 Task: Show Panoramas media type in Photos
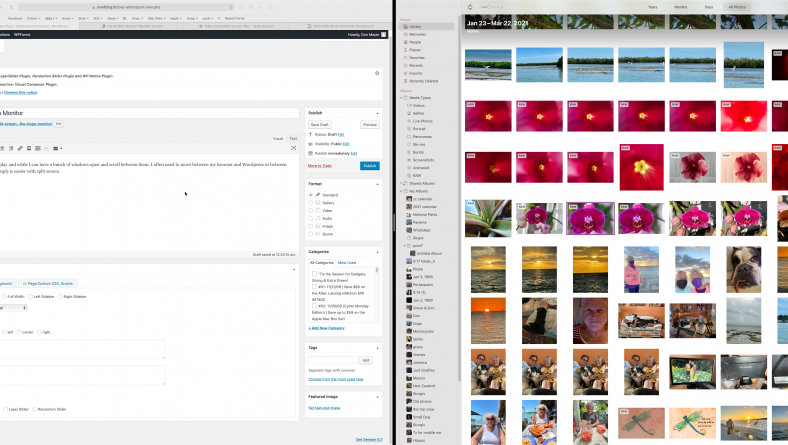tap(422, 137)
